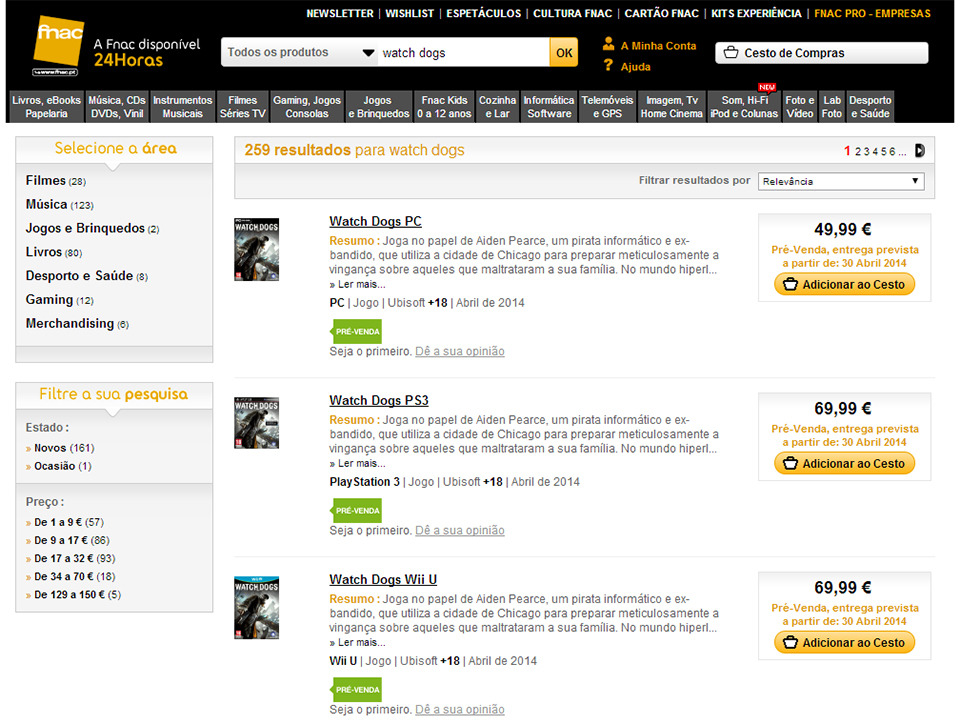Click the Watch Dogs PC cover thumbnail

256,249
